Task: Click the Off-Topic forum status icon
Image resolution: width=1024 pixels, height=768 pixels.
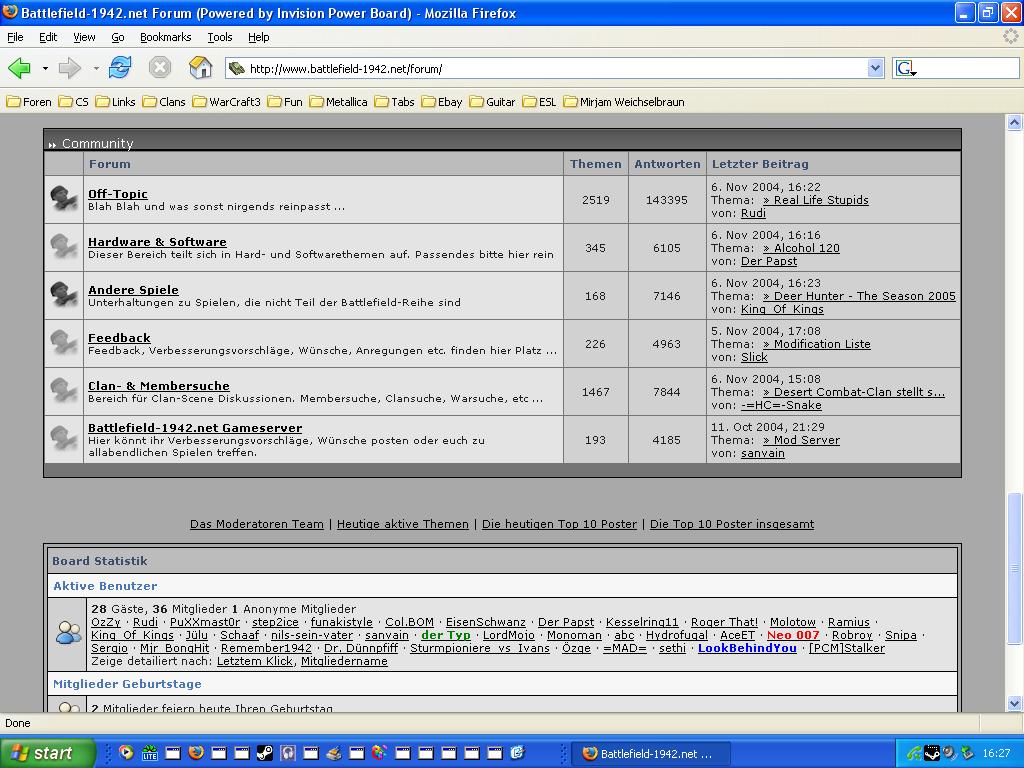Action: (x=63, y=199)
